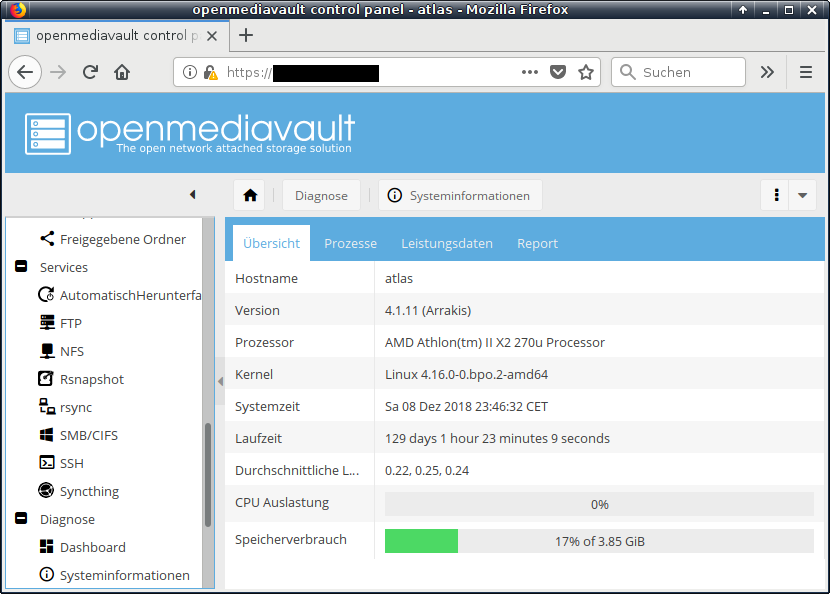Open Freigegebene Ordner in the sidebar

(x=122, y=239)
